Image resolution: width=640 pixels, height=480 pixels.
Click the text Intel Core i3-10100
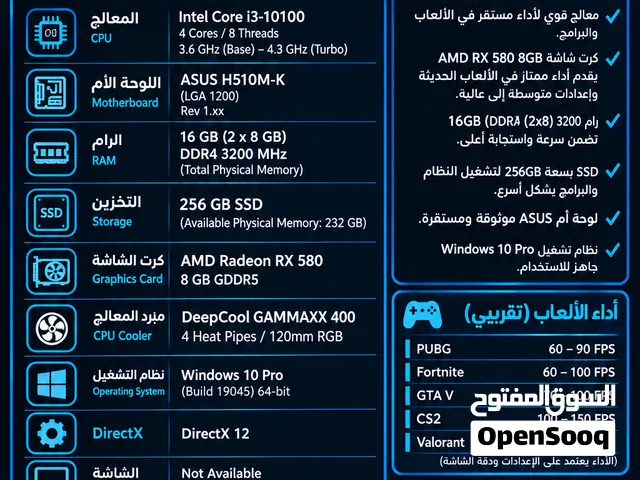coord(242,17)
